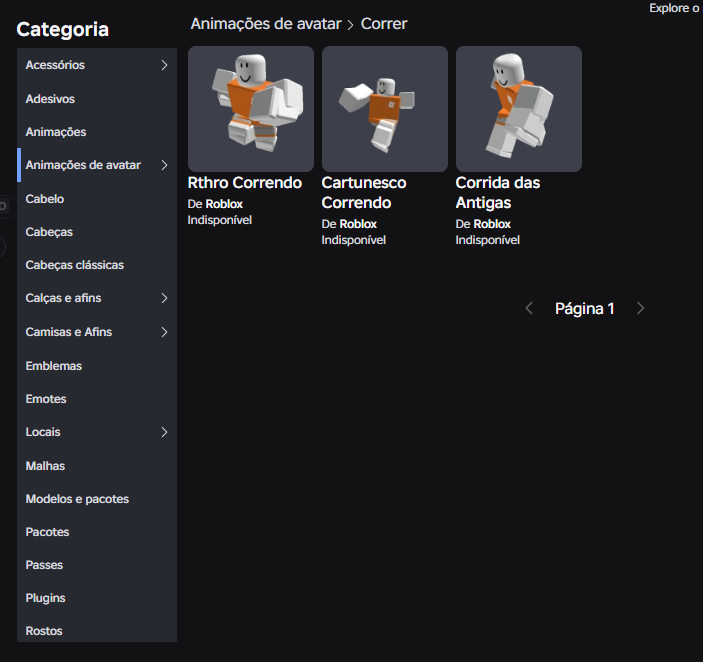The image size is (703, 662).
Task: Select the Plugins category
Action: [97, 598]
